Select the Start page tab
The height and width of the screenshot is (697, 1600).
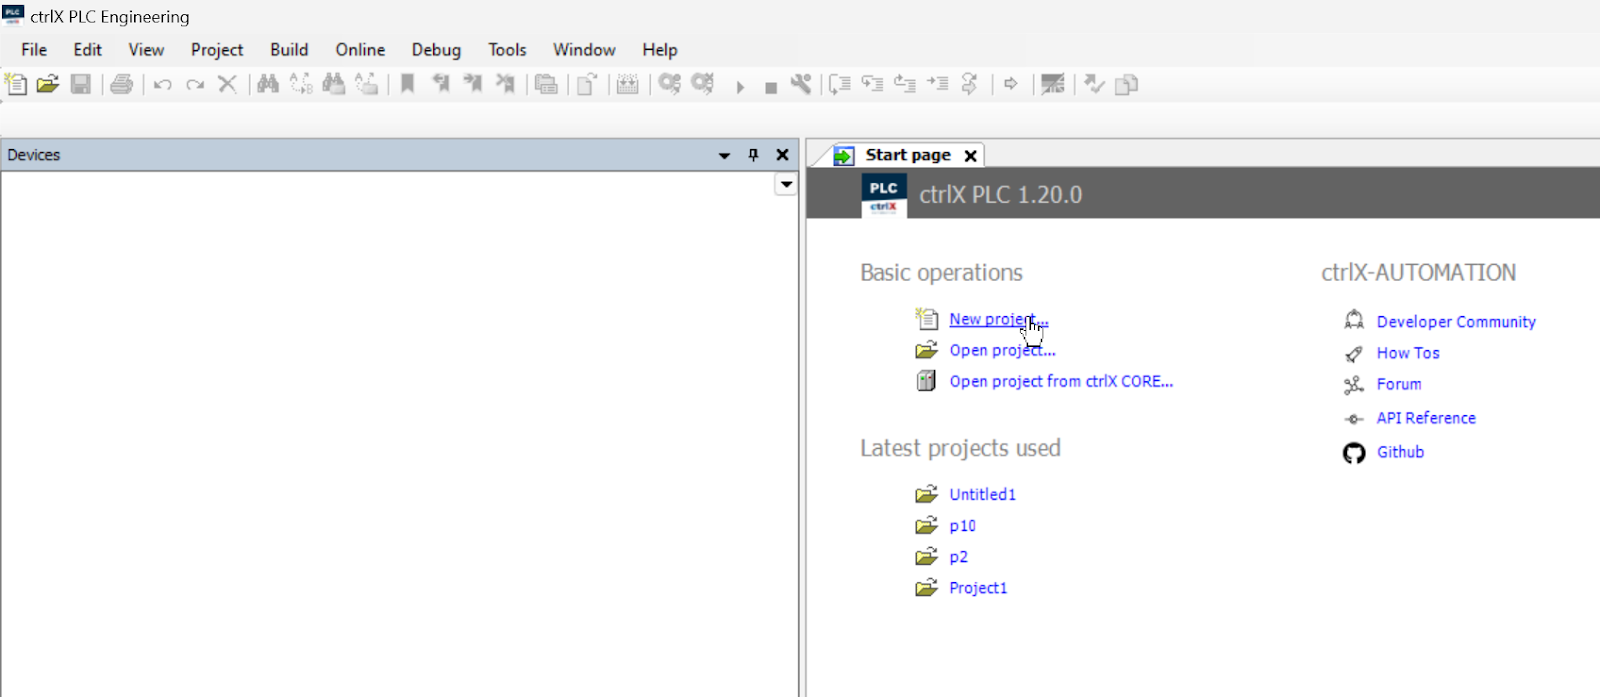coord(908,155)
